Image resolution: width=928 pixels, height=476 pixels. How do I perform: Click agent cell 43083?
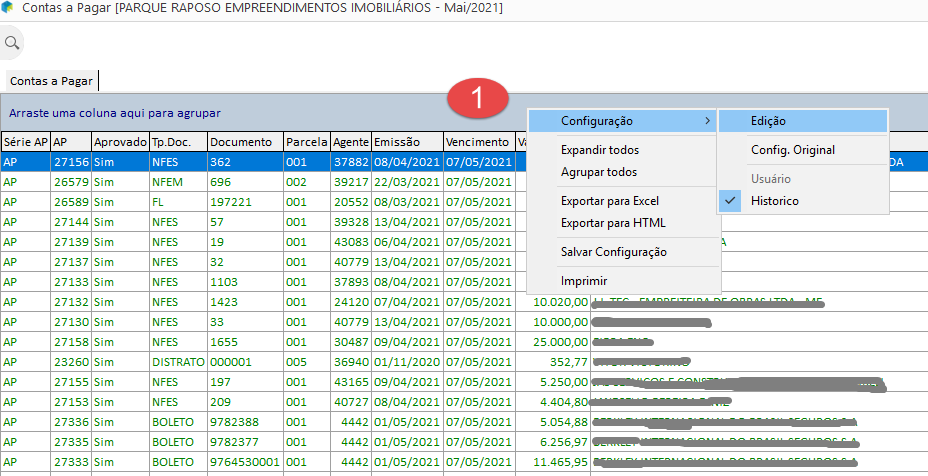pos(351,242)
